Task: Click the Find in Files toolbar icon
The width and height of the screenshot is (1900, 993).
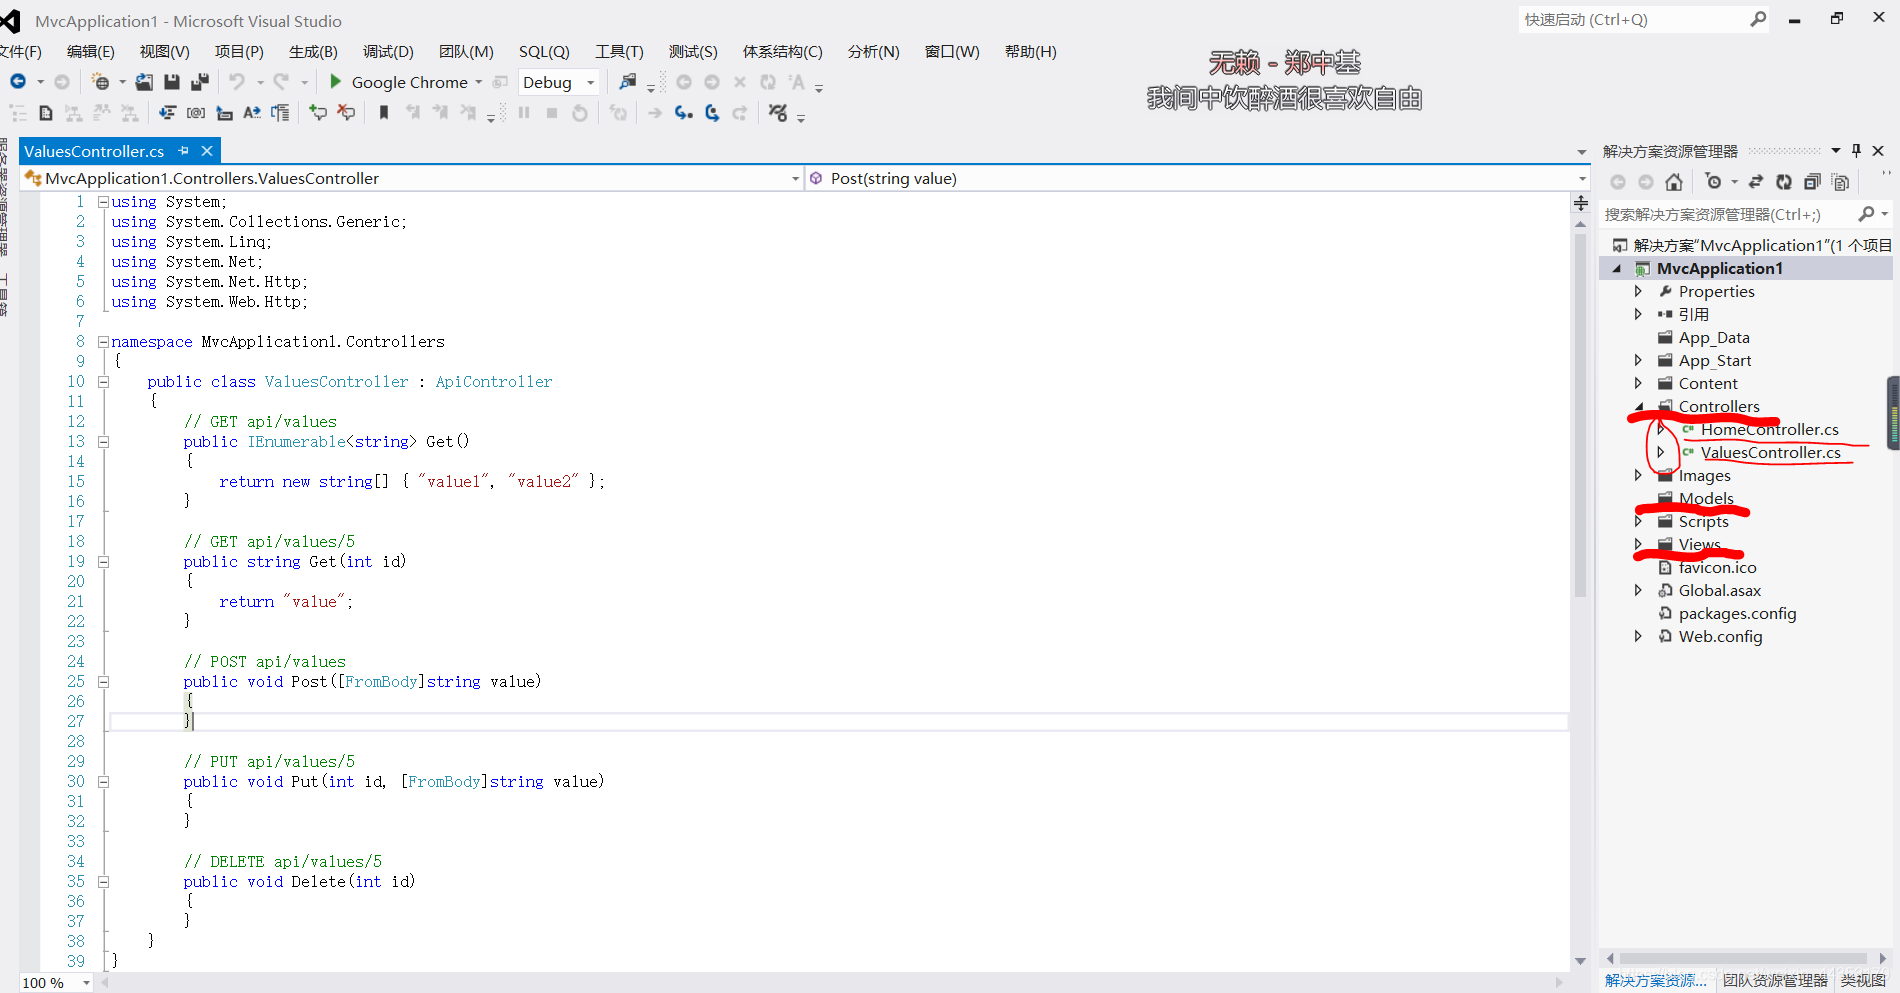Action: [x=628, y=82]
